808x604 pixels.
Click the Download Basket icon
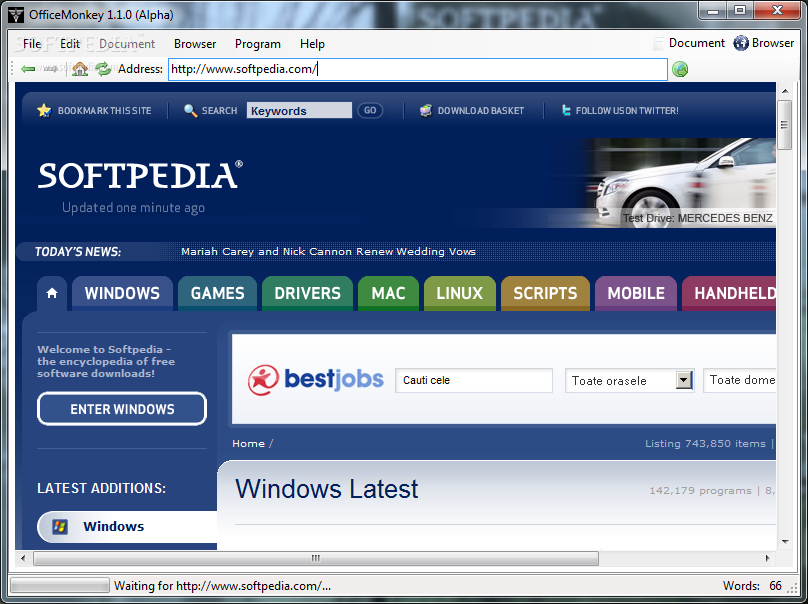[426, 110]
